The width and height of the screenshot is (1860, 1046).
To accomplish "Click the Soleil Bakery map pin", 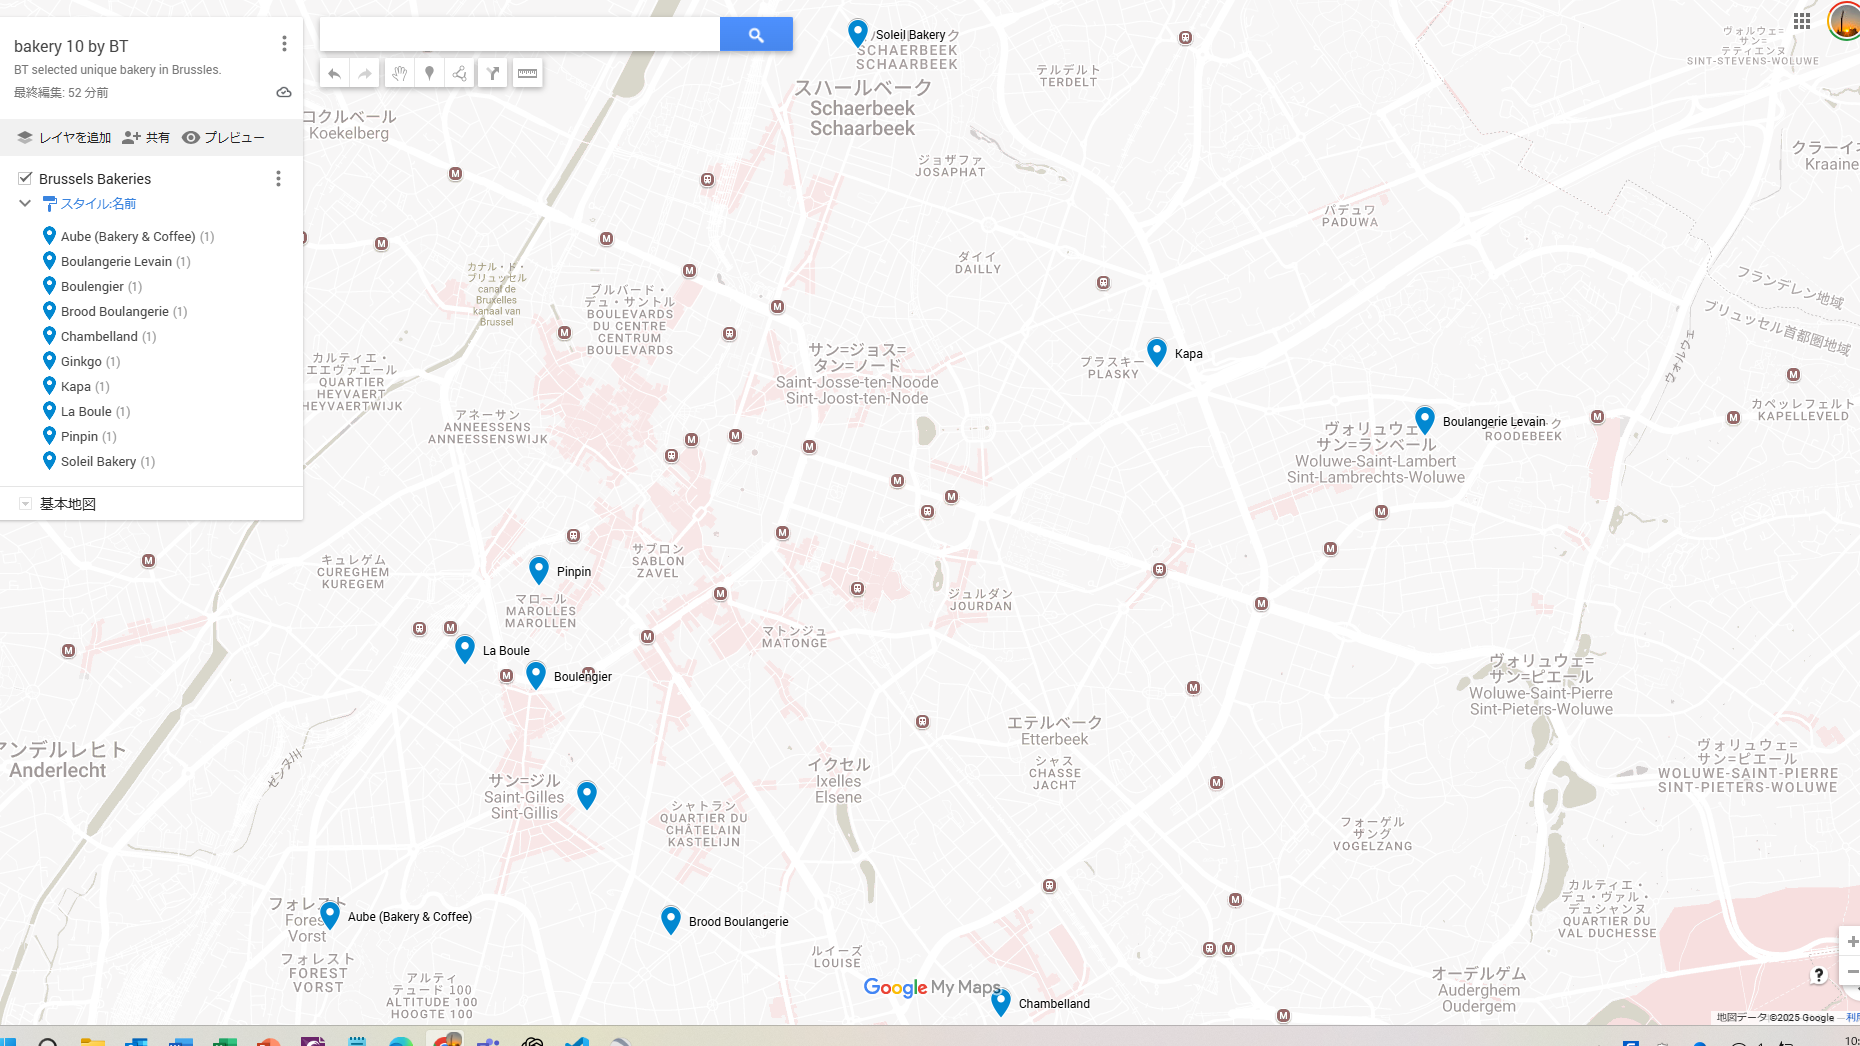I will [x=857, y=33].
